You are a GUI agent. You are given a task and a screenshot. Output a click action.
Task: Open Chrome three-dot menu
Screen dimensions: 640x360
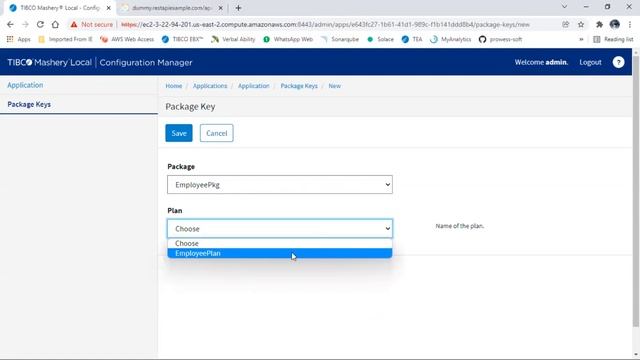pos(630,24)
